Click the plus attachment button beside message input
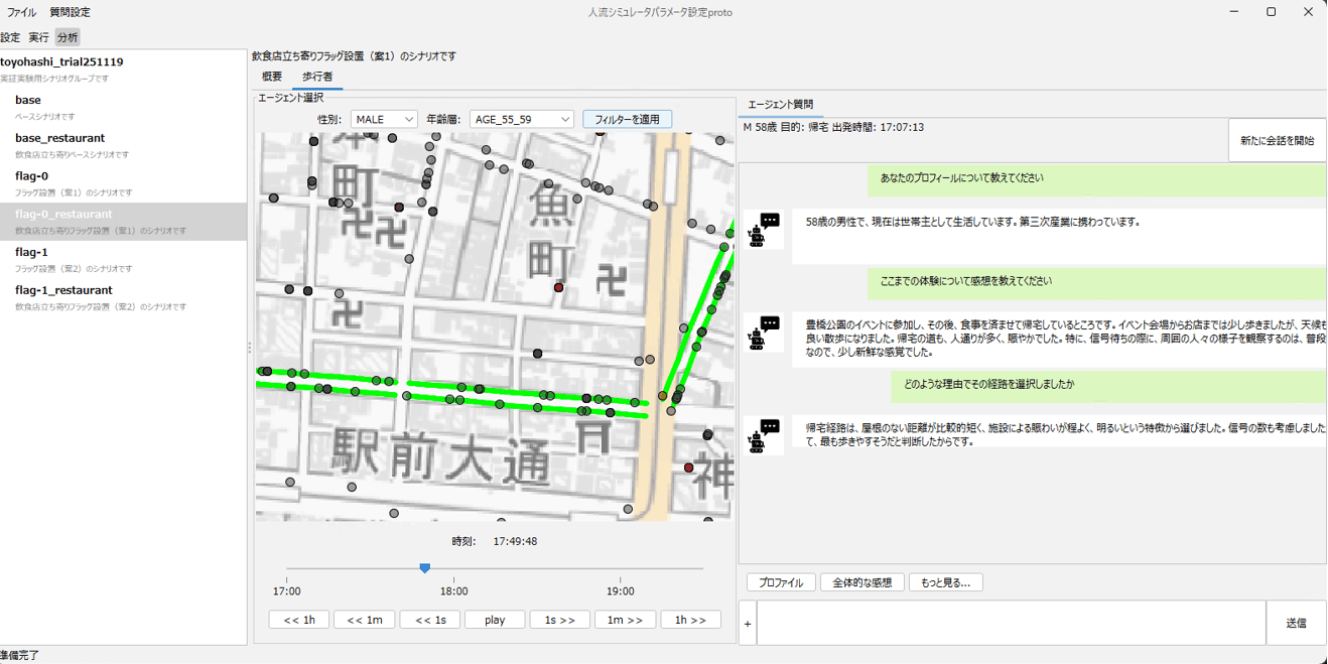Screen dimensions: 1328x664 [x=747, y=623]
